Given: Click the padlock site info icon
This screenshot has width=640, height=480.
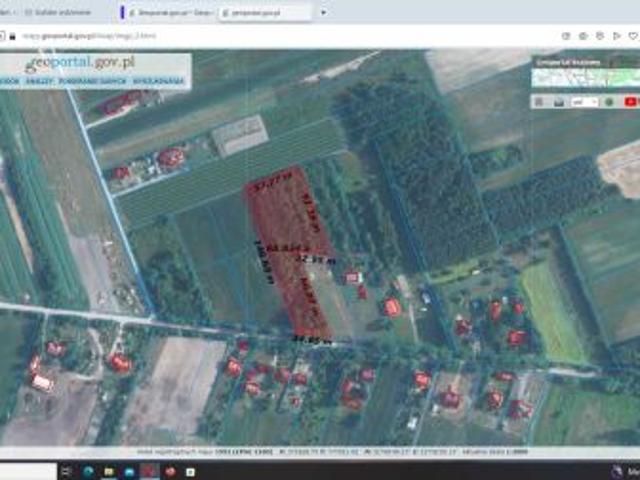Looking at the screenshot, I should point(10,35).
